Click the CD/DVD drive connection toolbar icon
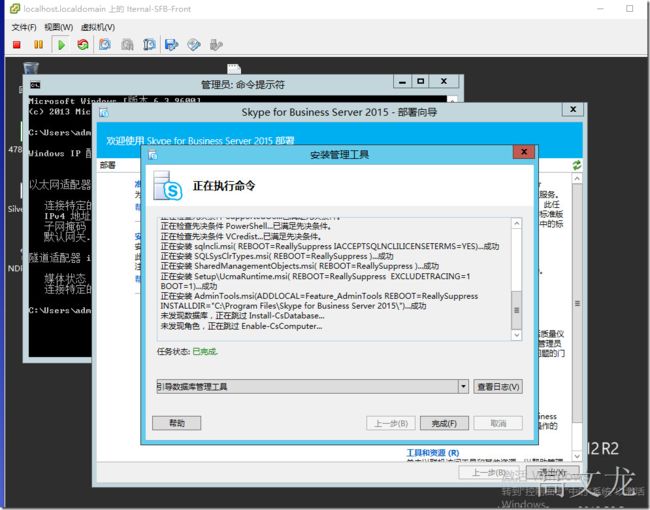Viewport: 650px width, 510px height. tap(194, 44)
